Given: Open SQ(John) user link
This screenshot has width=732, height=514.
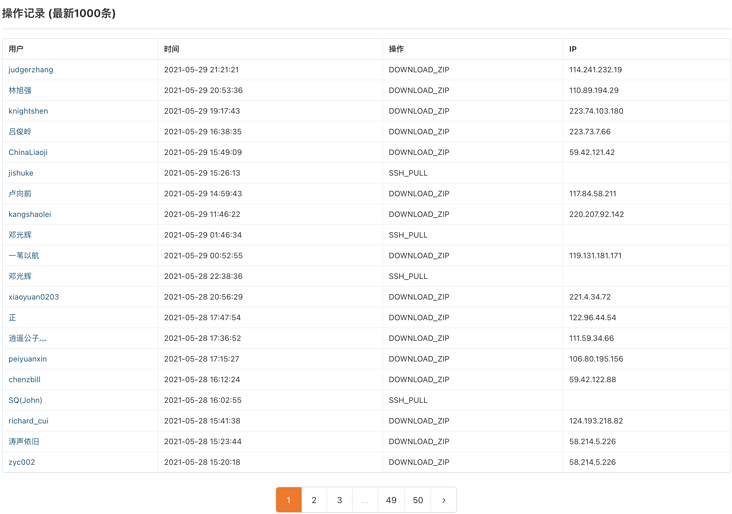Looking at the screenshot, I should (x=25, y=400).
